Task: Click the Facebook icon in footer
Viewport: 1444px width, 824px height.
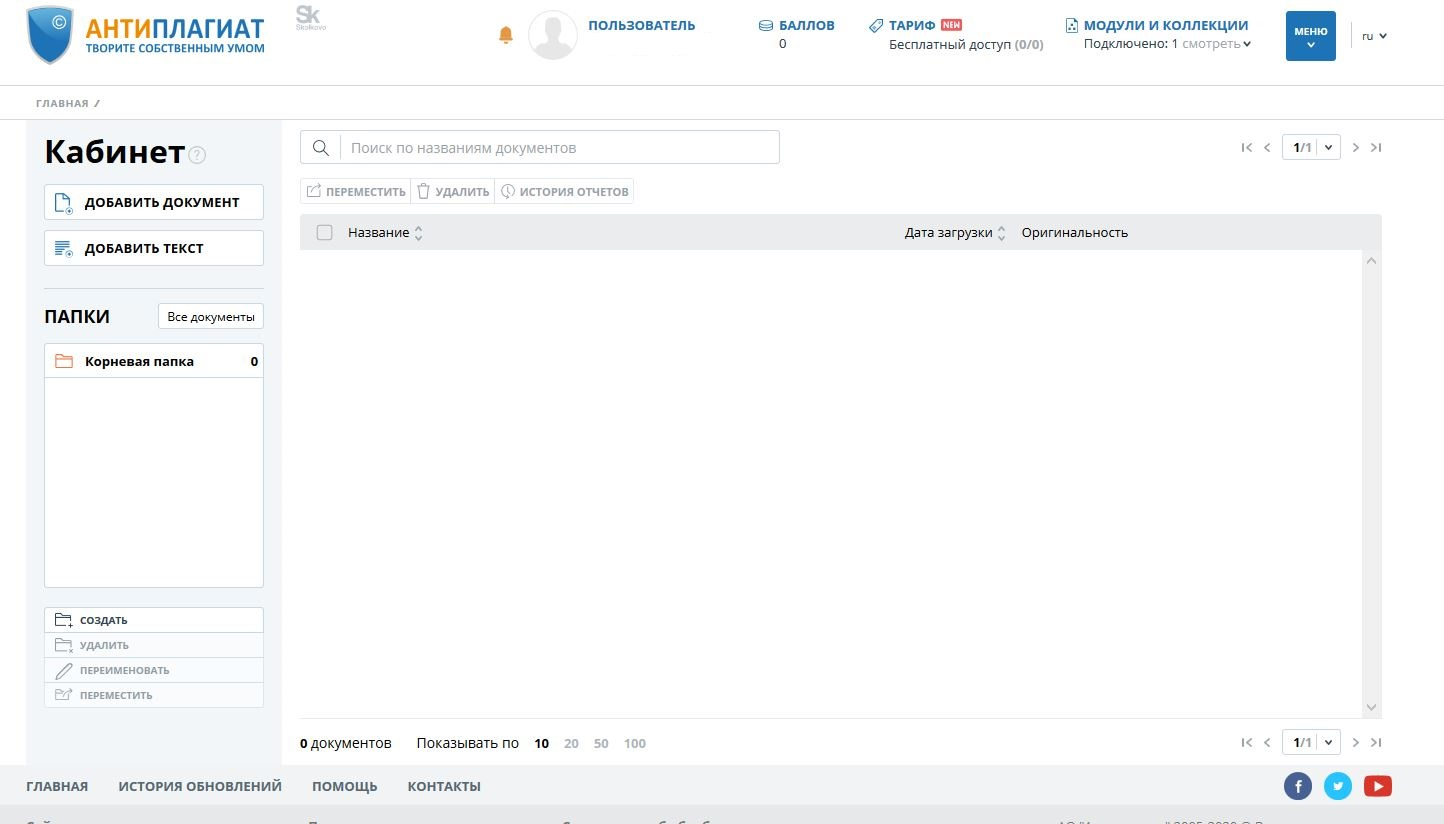Action: pyautogui.click(x=1297, y=786)
